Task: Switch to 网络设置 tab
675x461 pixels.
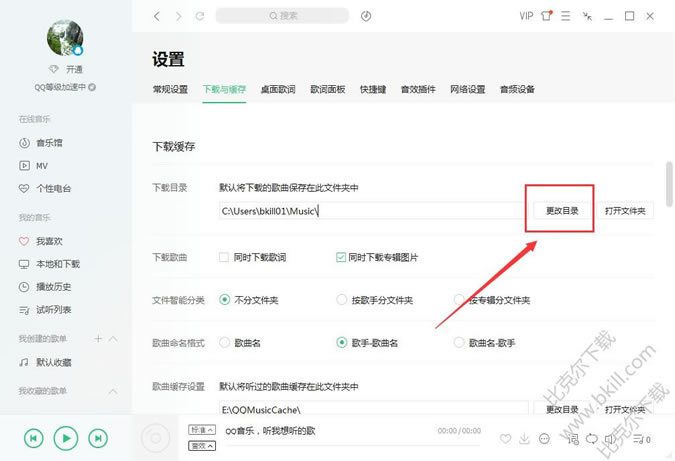Action: pos(468,90)
